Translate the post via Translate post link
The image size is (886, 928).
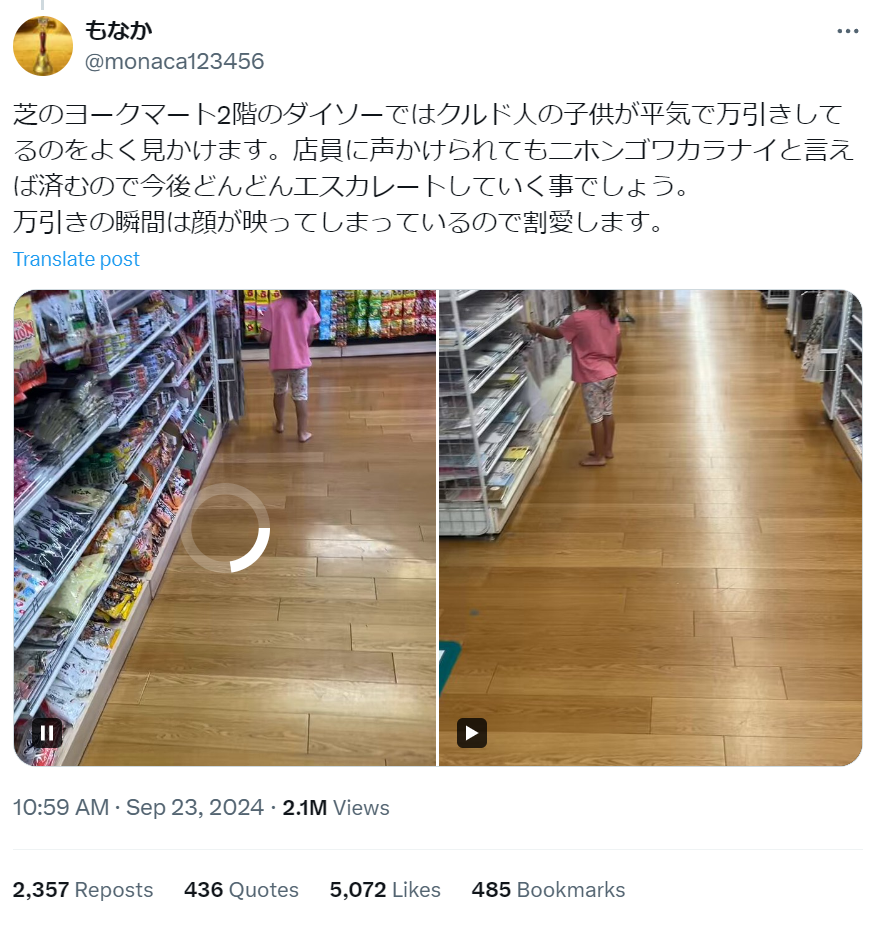pos(76,259)
